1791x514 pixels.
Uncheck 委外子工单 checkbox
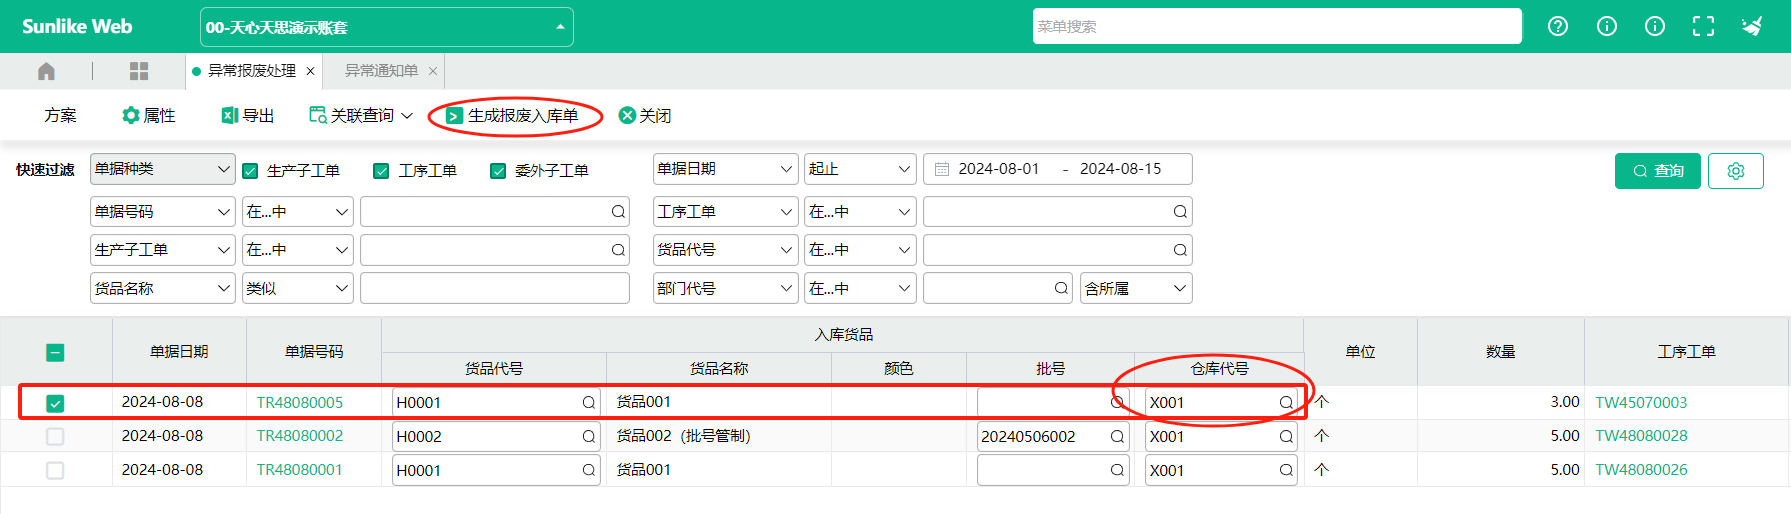point(498,171)
